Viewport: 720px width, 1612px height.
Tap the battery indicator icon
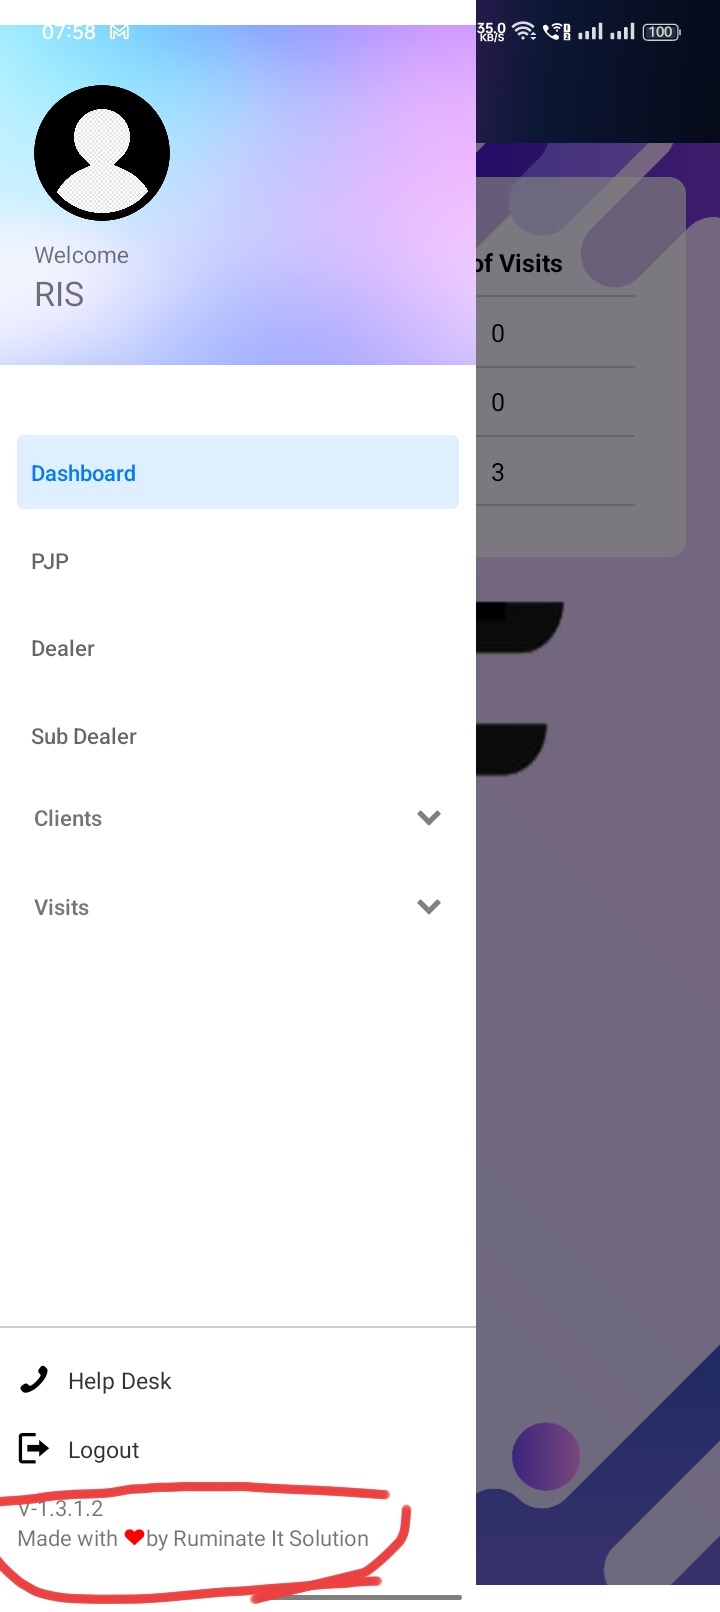[661, 32]
